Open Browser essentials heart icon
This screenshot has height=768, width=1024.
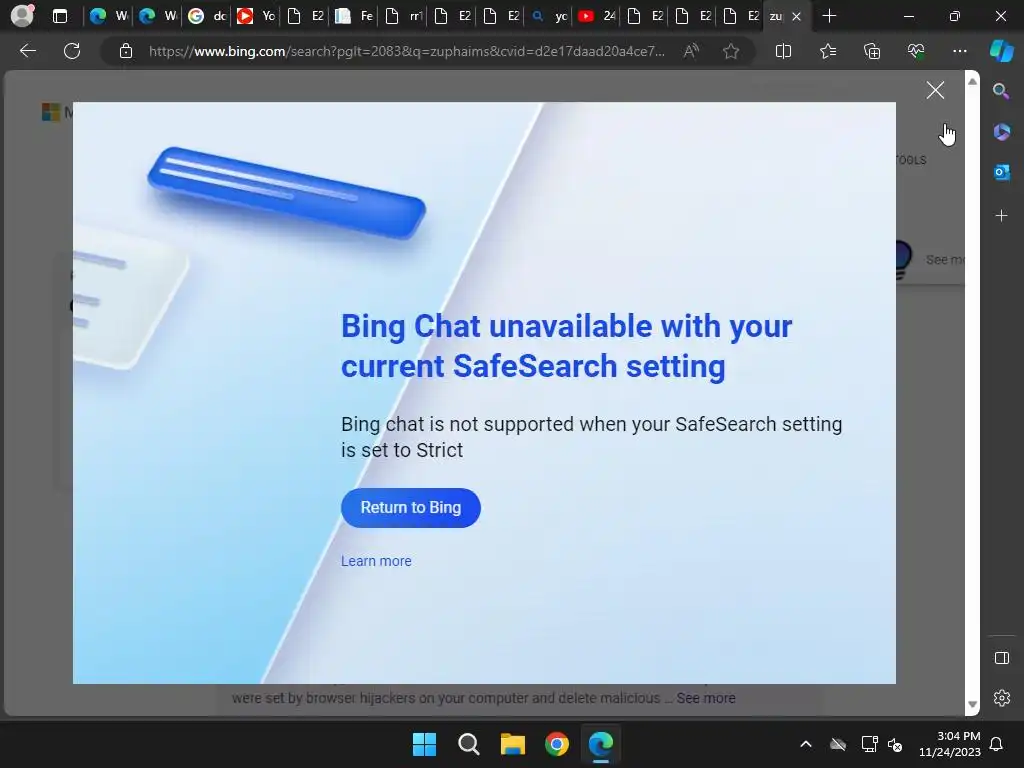(x=916, y=51)
